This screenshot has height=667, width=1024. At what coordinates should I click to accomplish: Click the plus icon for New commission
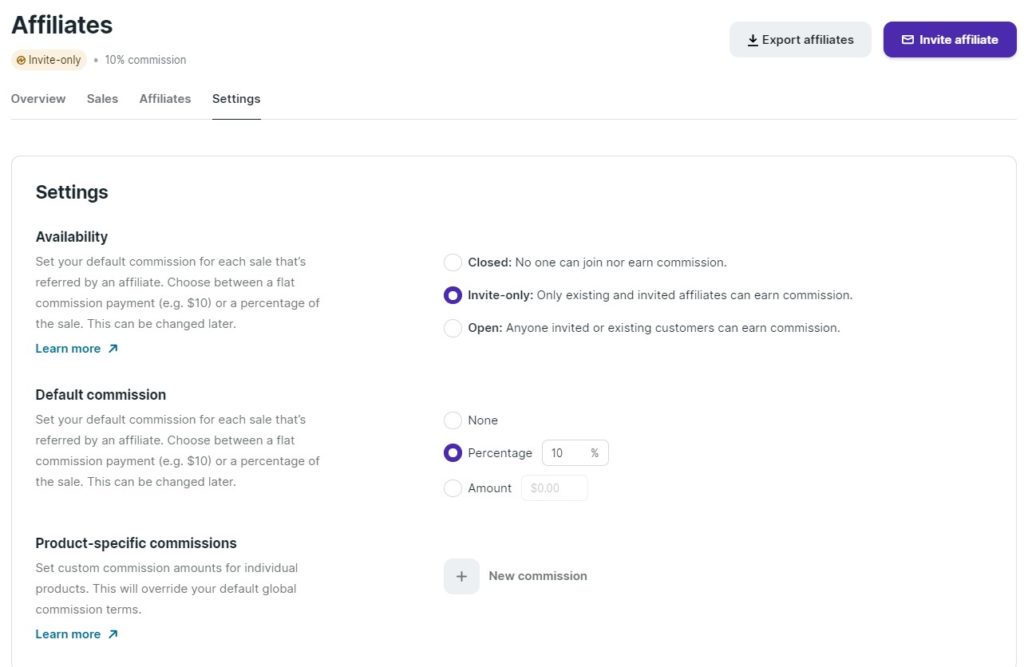pos(462,576)
